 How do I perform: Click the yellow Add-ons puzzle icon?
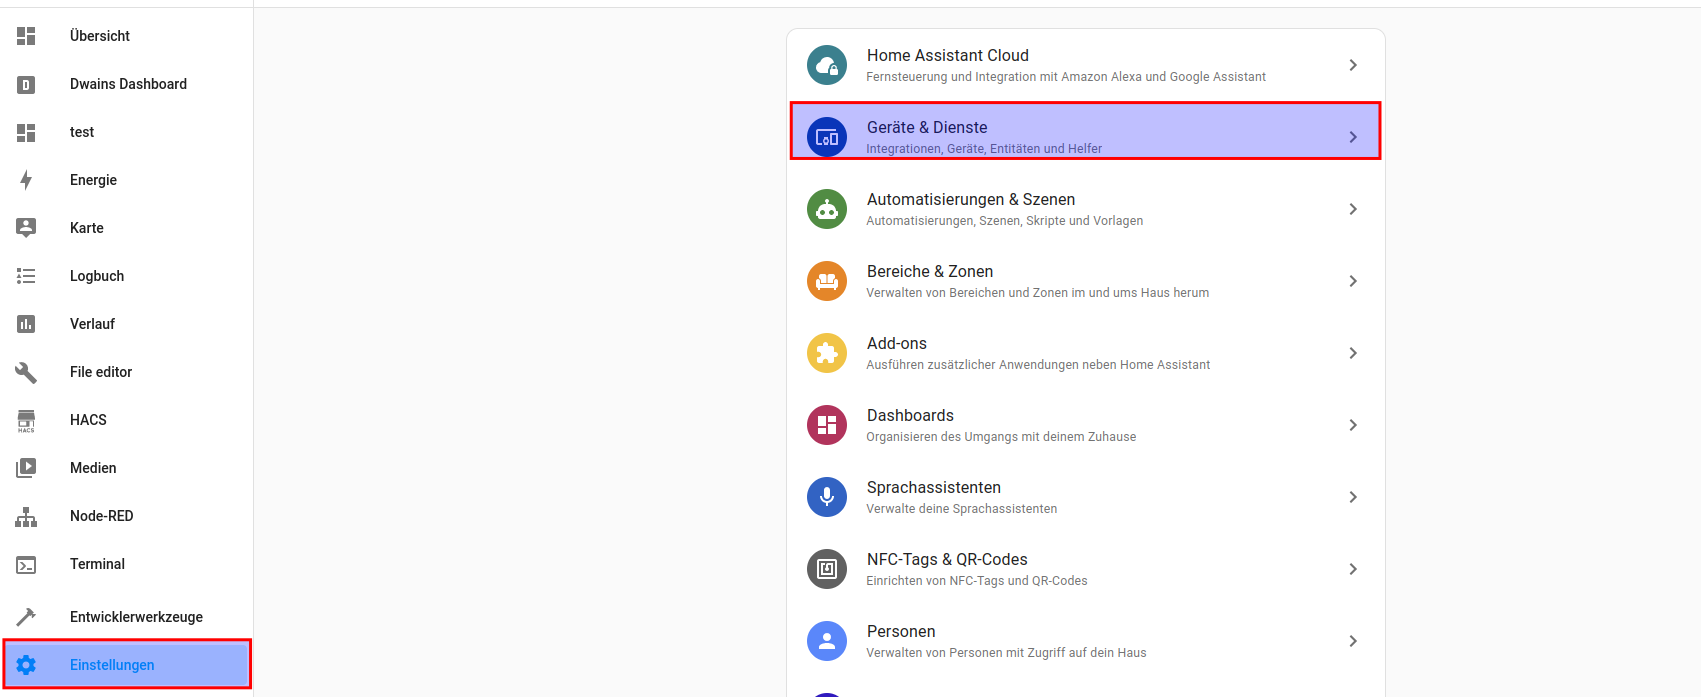tap(826, 353)
